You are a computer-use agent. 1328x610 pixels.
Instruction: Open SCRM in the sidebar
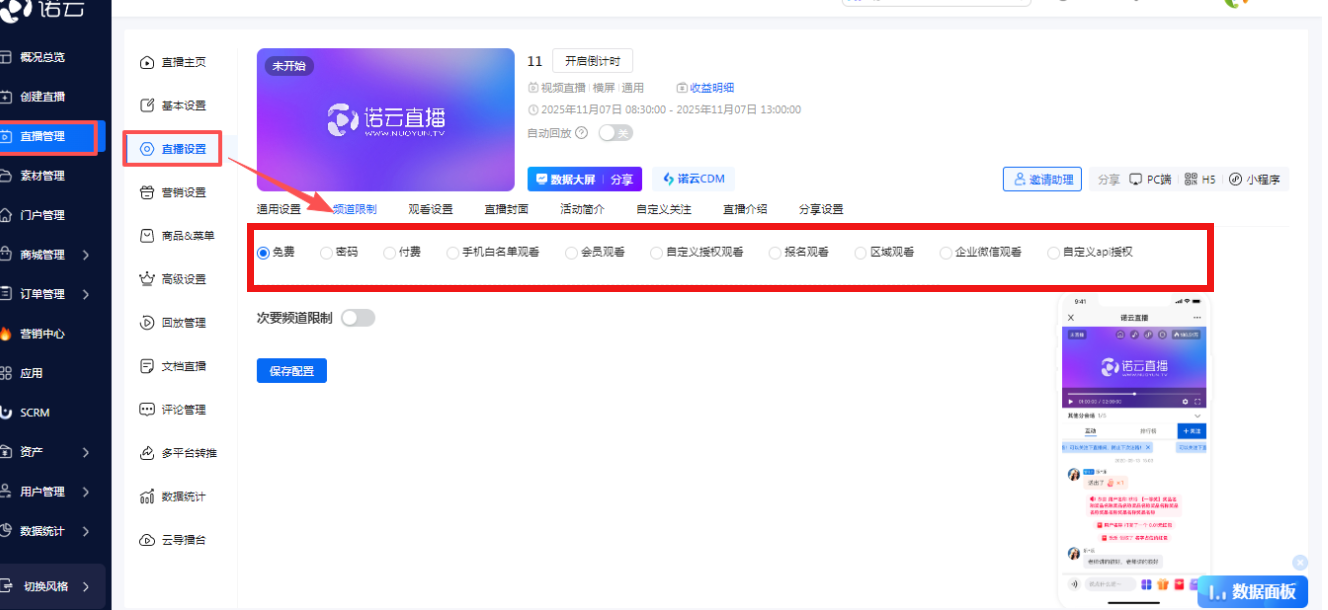click(x=35, y=412)
